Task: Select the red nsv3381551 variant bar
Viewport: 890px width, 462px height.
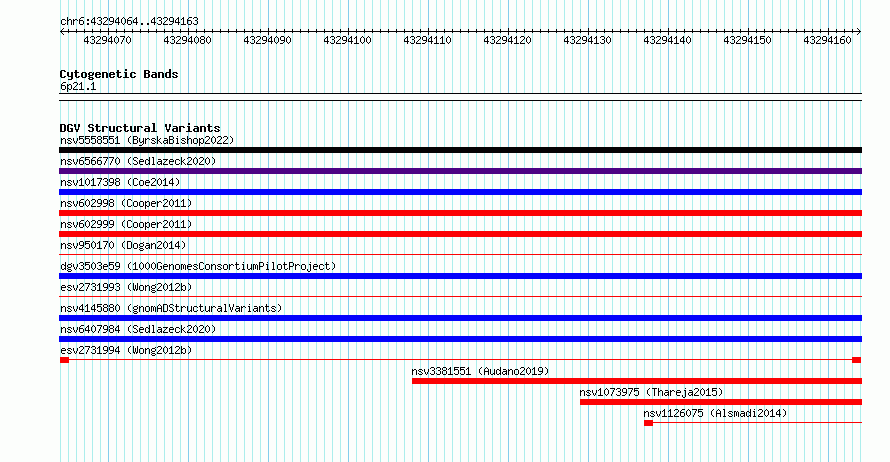Action: coord(637,381)
